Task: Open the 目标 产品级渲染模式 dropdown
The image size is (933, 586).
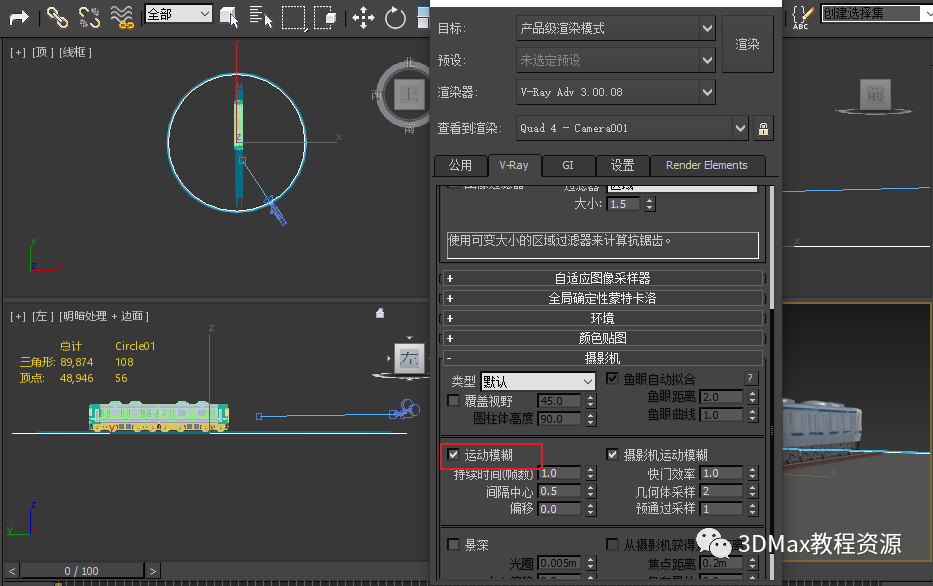Action: (x=615, y=28)
